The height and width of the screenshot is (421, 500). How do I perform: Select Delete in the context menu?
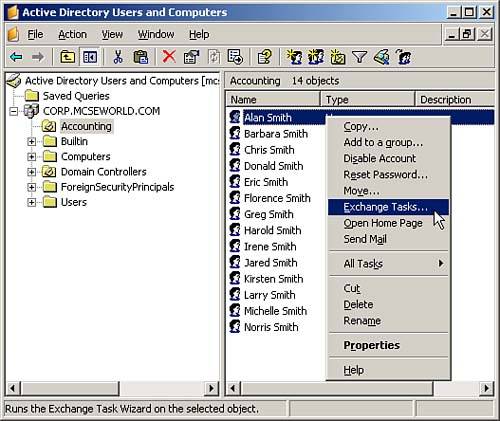[388, 304]
